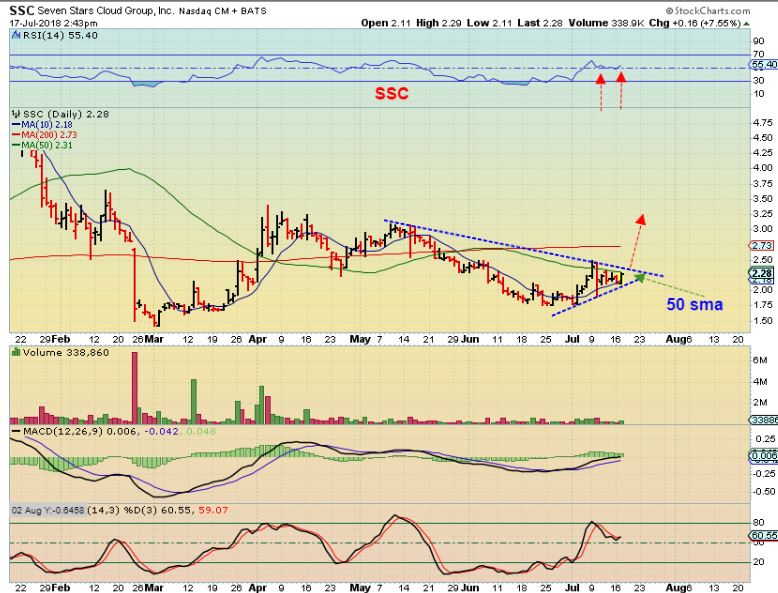778x593 pixels.
Task: Click the Last 2.28 value in header
Action: 540,23
